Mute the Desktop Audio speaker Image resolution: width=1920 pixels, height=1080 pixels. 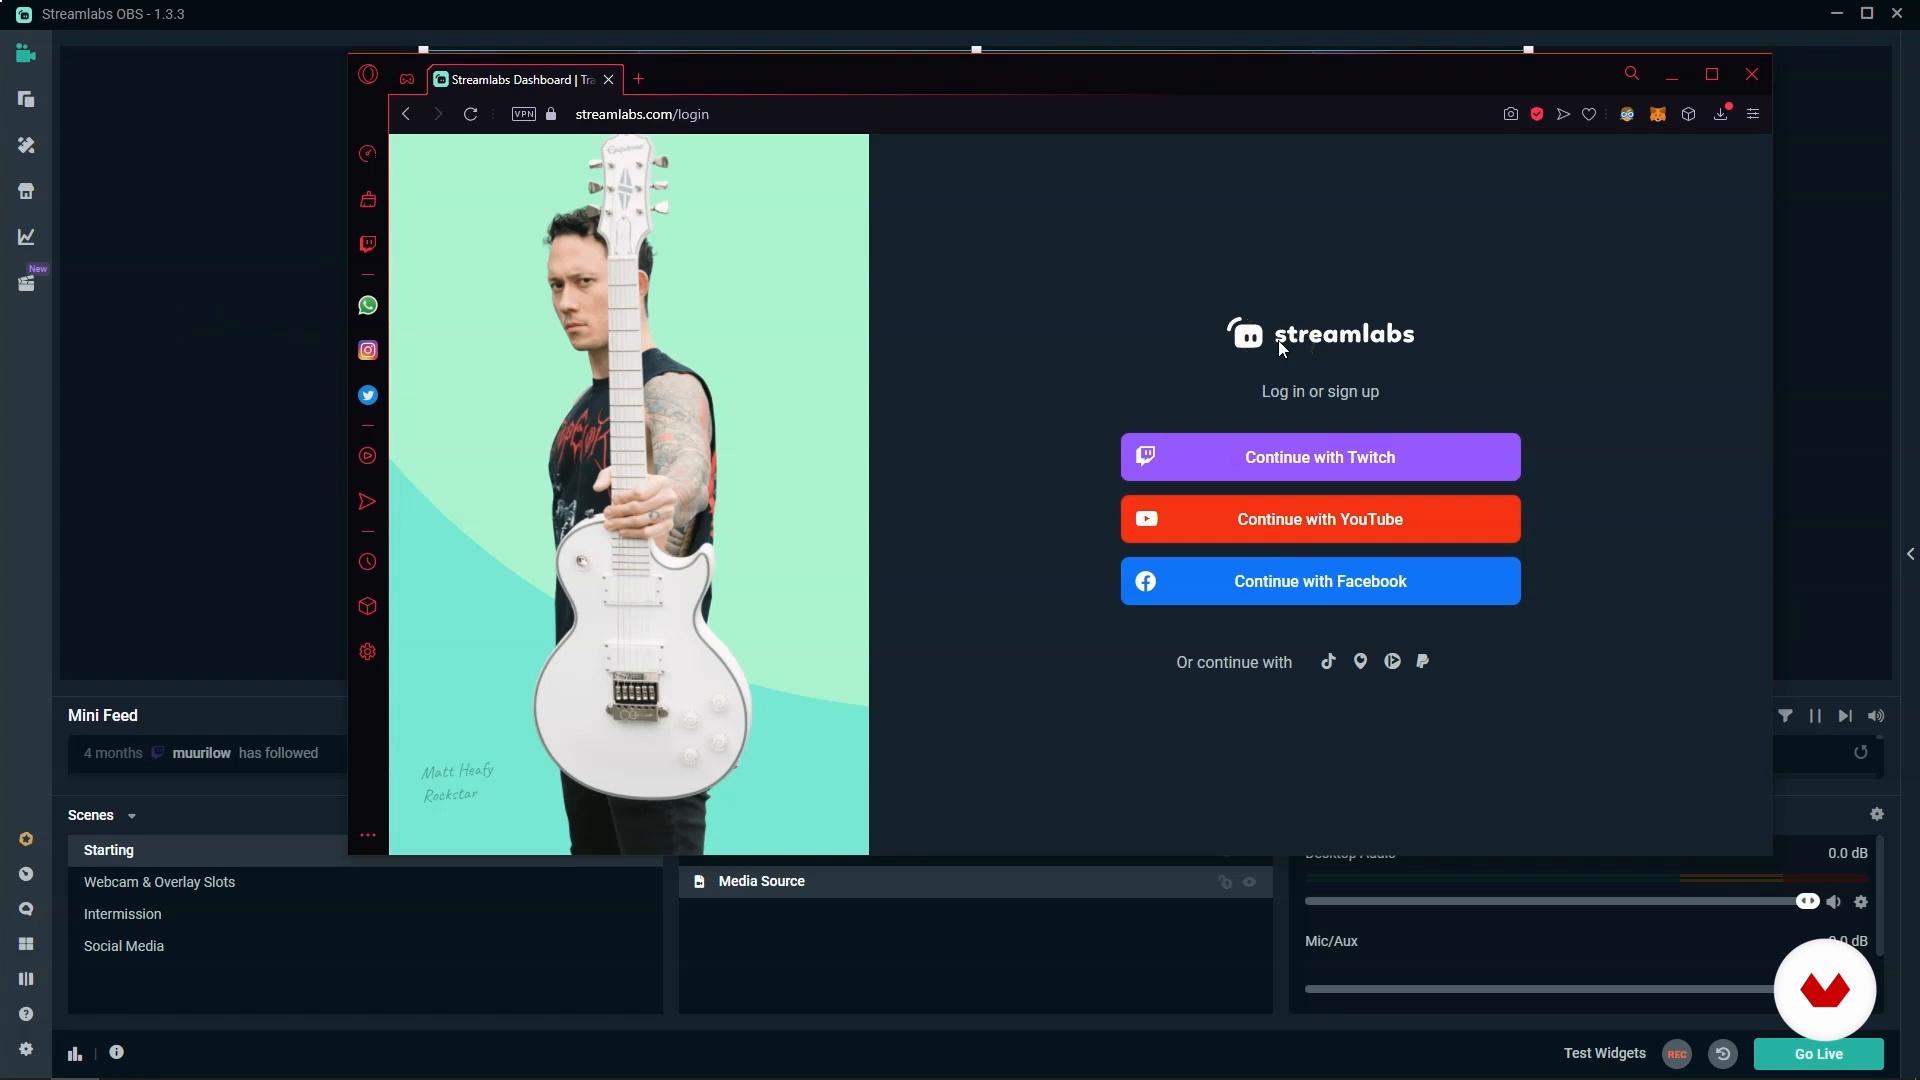(1833, 902)
